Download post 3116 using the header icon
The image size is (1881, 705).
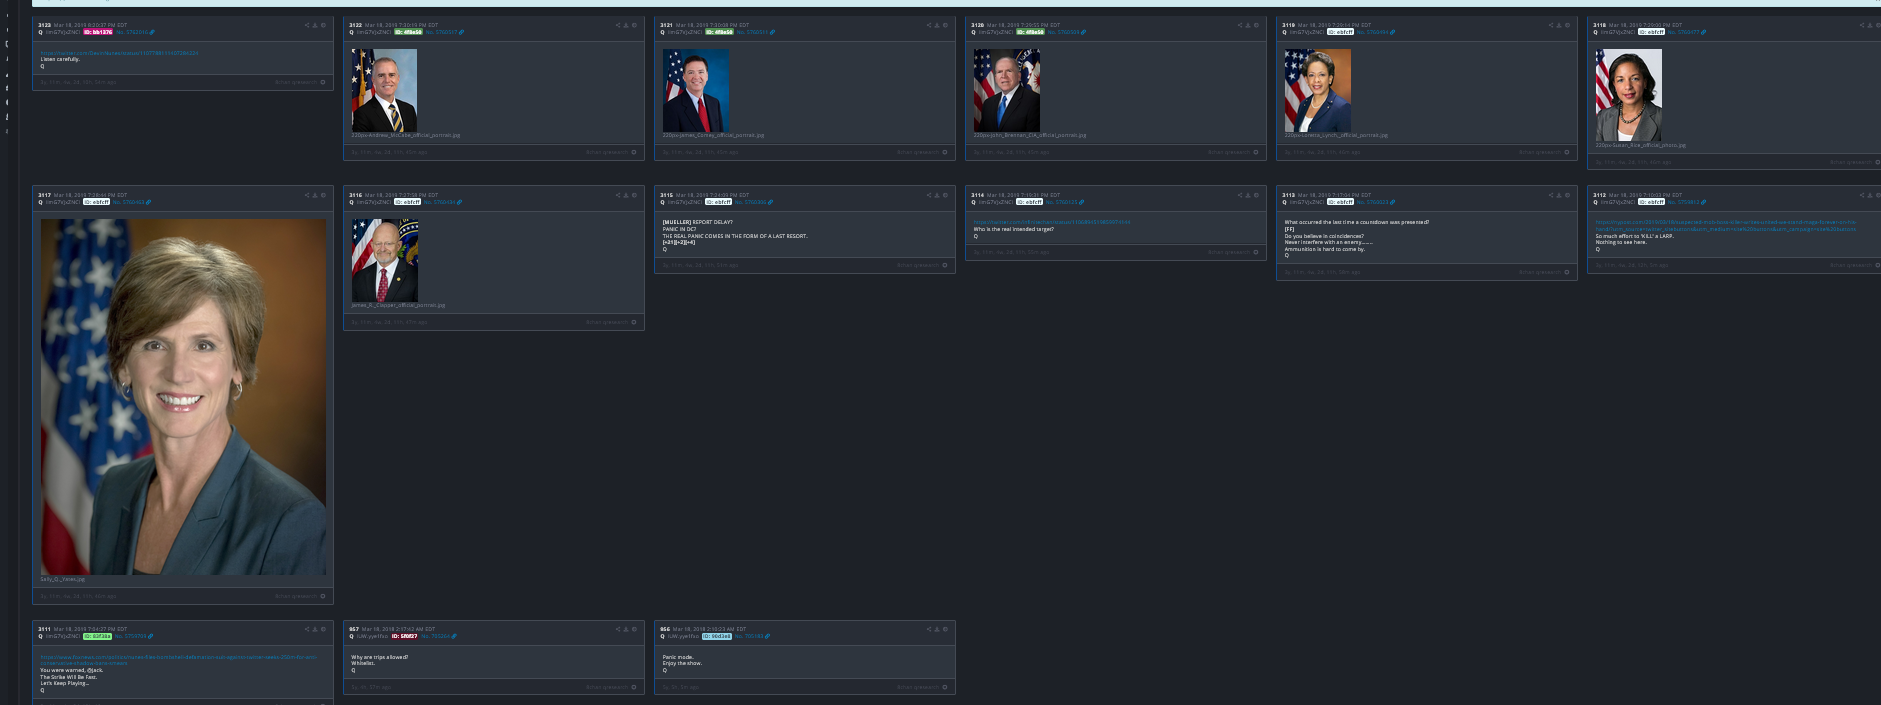click(626, 195)
